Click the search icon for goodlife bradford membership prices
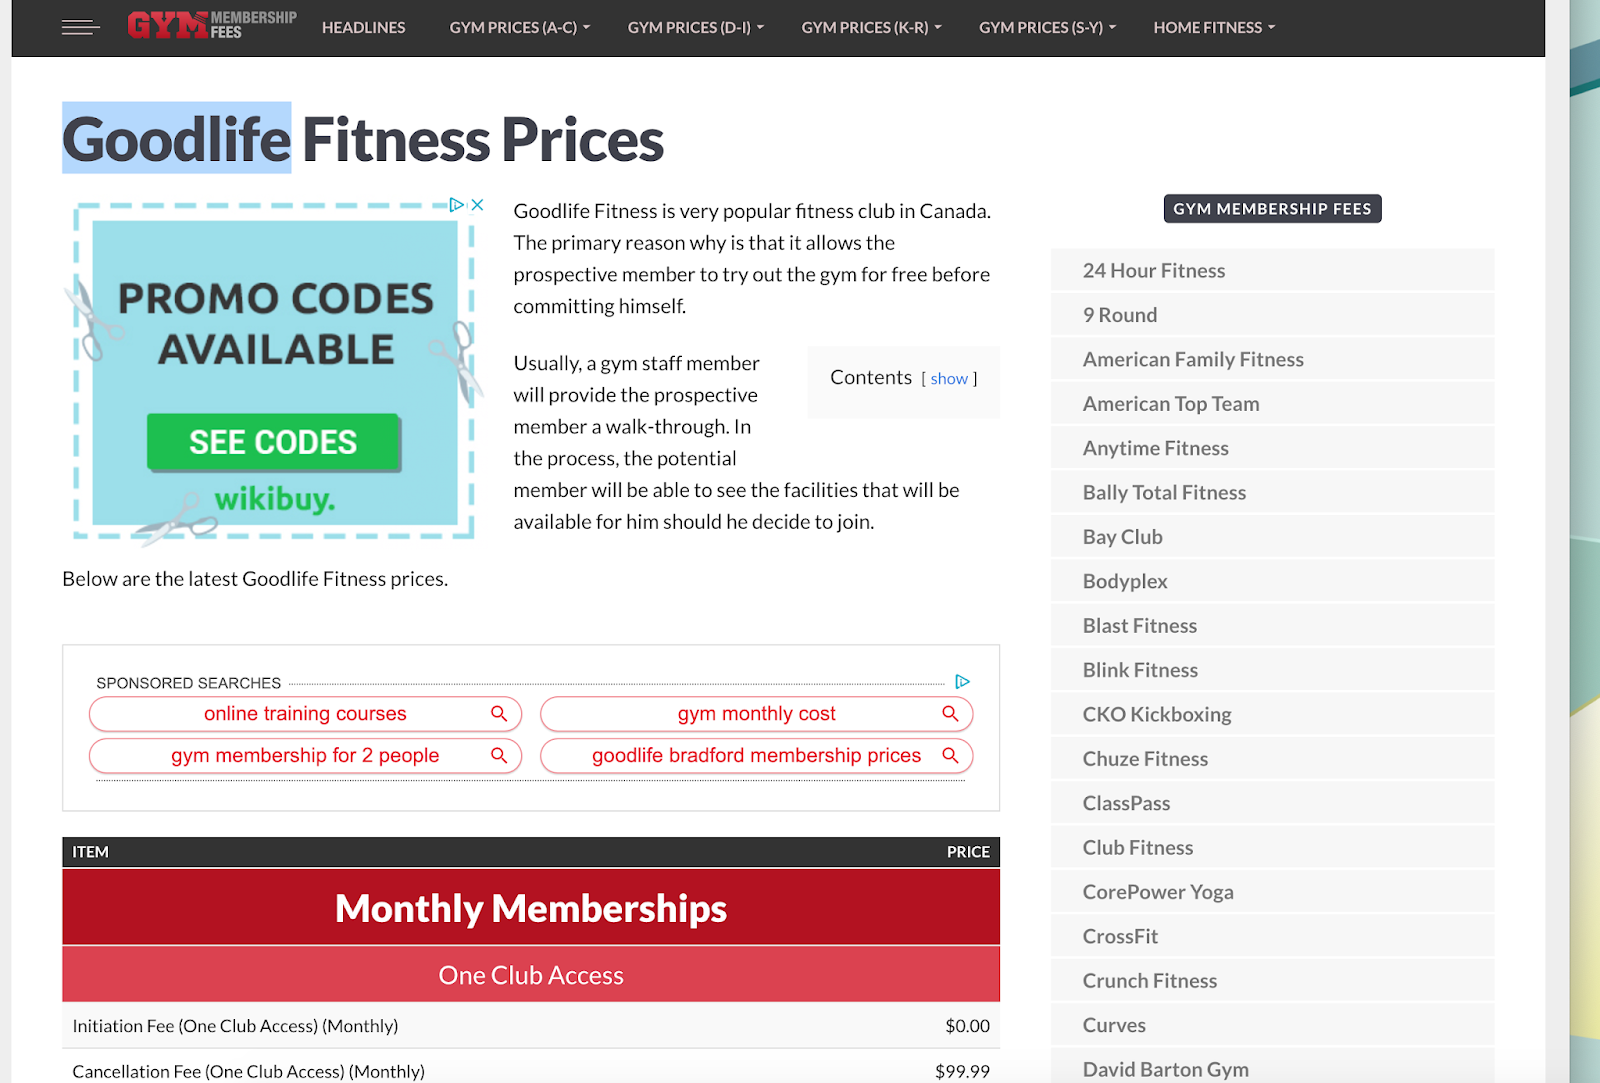1600x1083 pixels. [x=949, y=755]
